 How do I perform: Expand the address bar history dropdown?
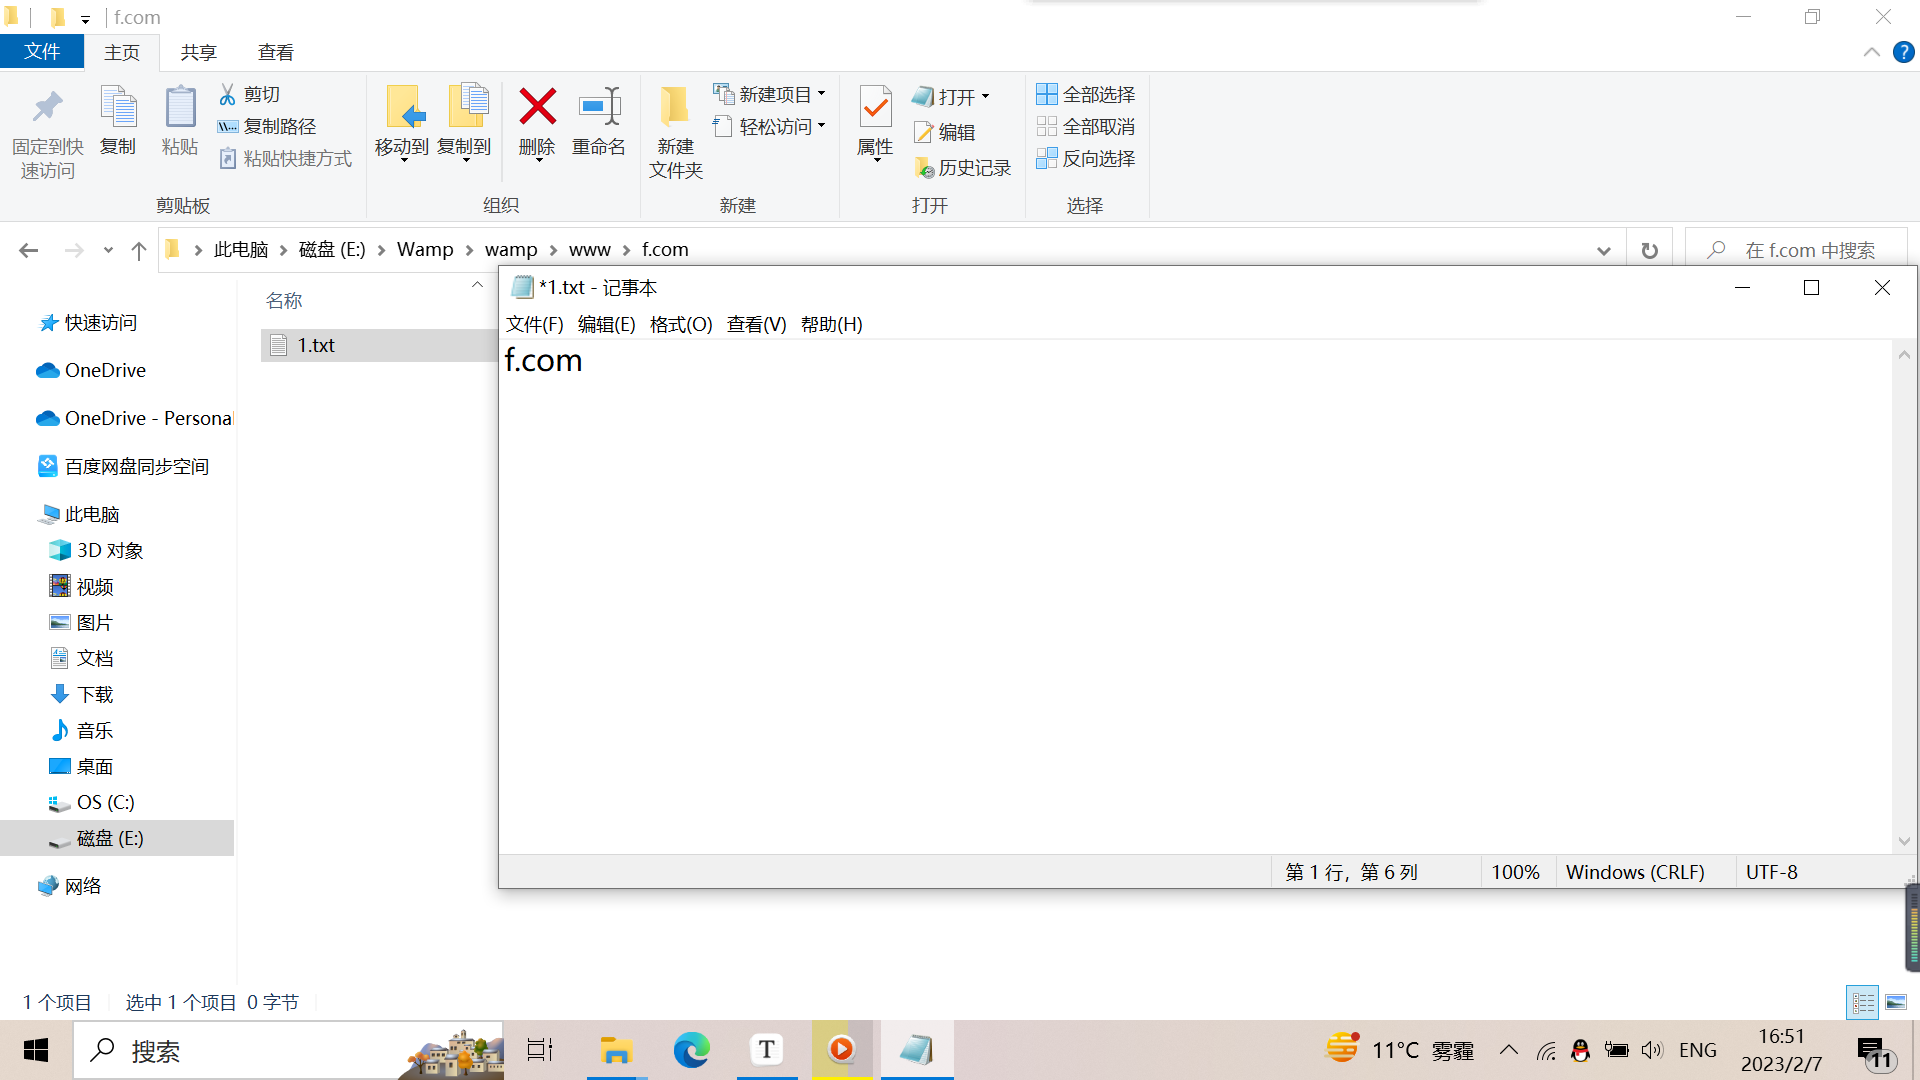coord(1604,250)
